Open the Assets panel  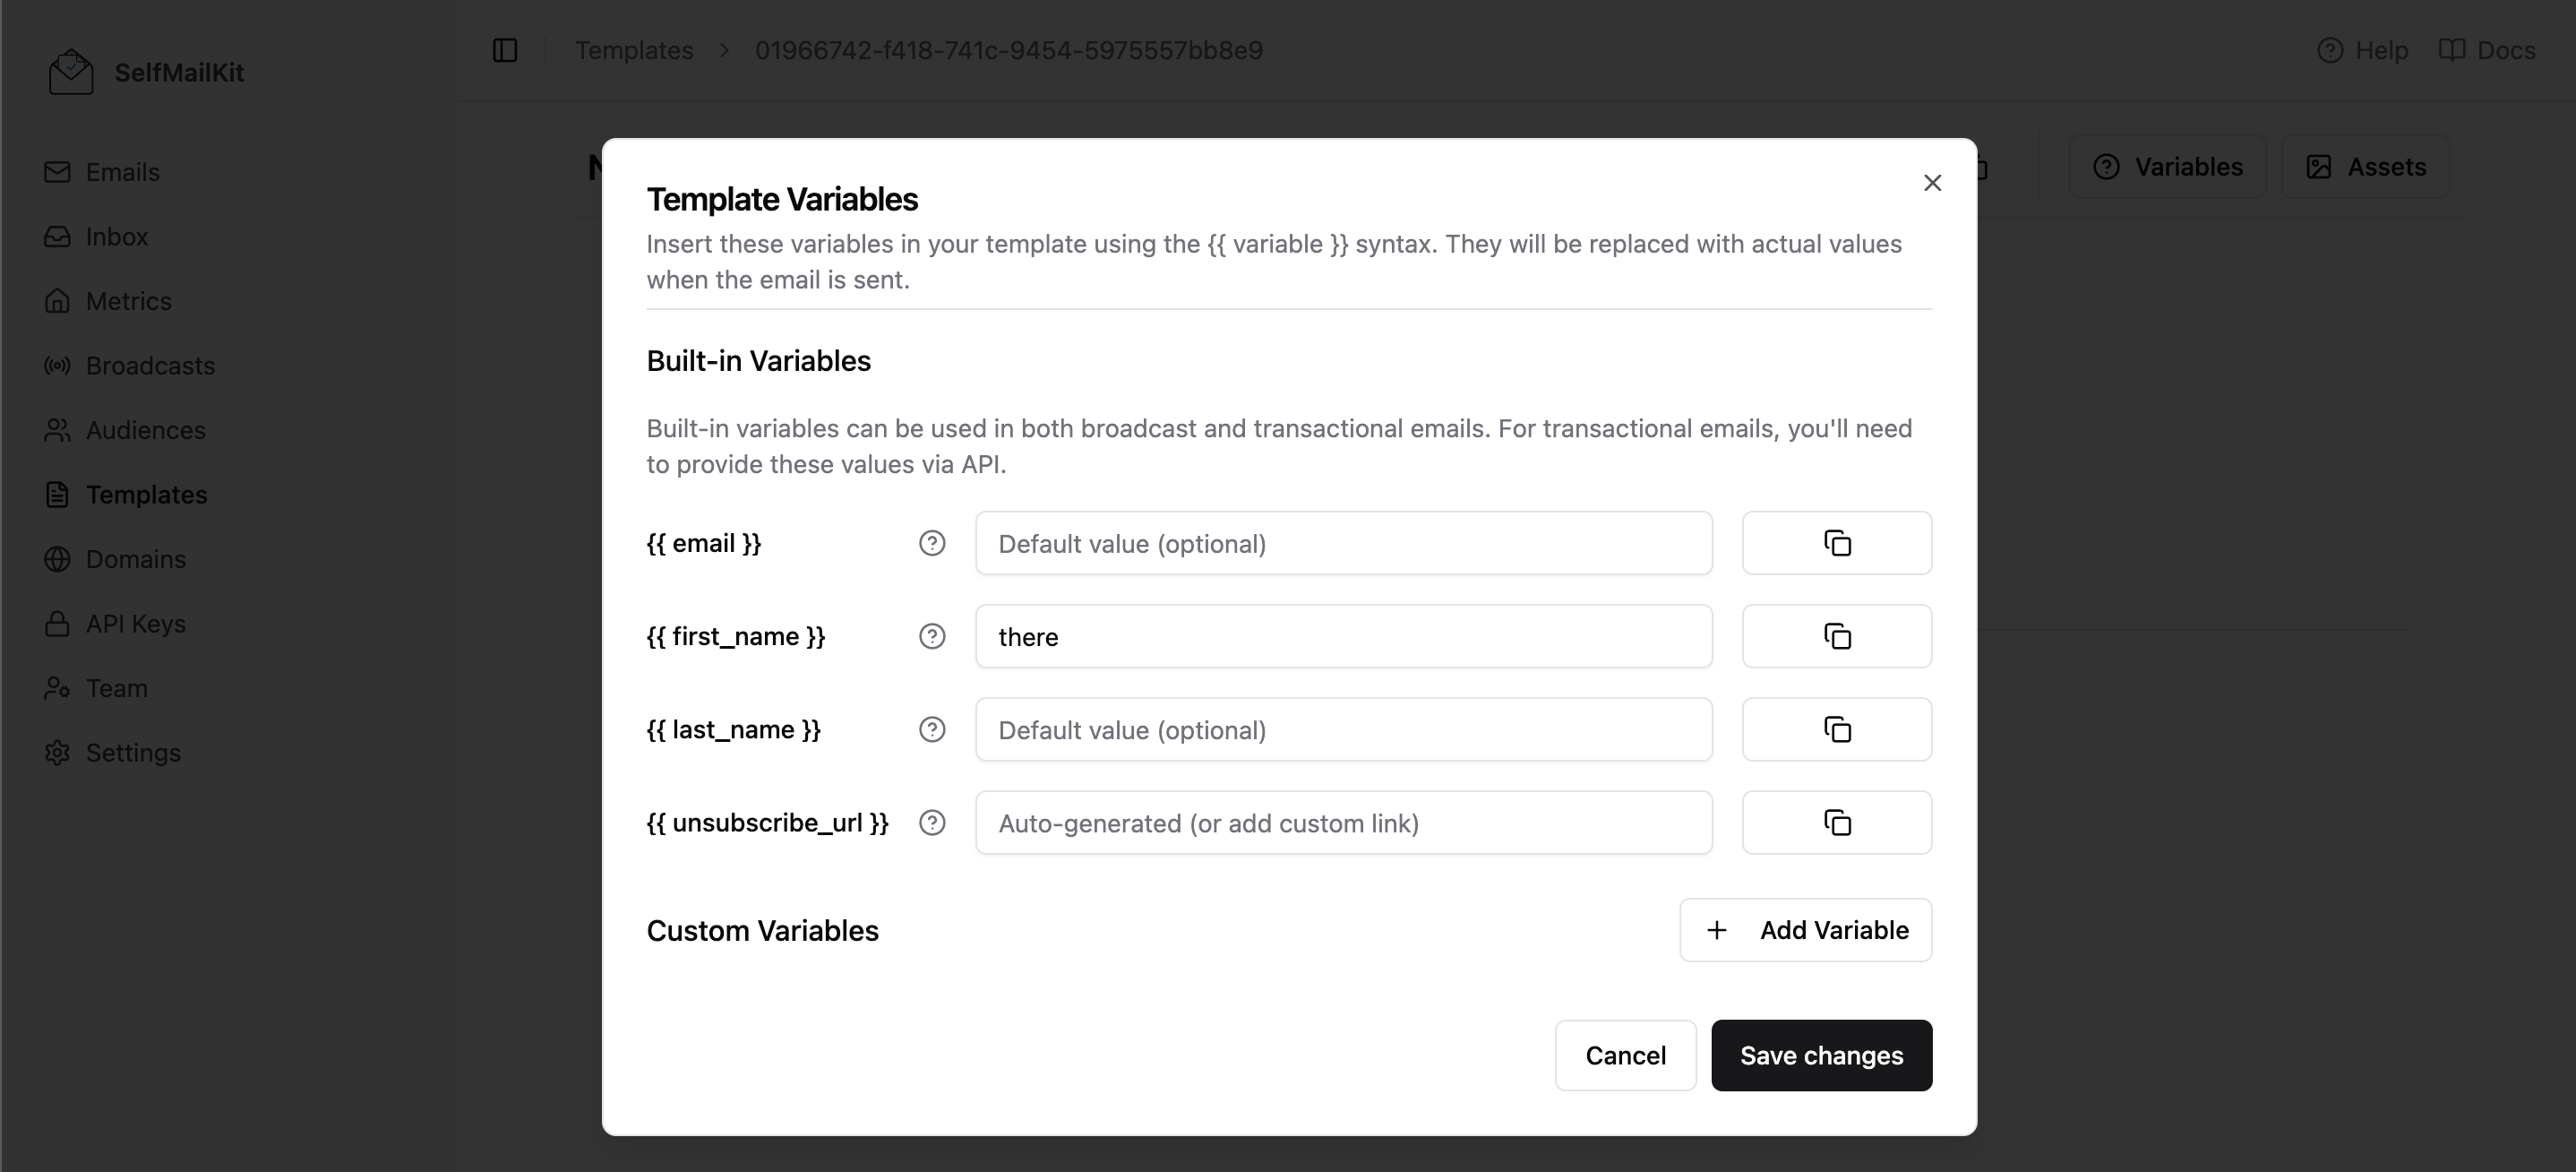point(2365,167)
